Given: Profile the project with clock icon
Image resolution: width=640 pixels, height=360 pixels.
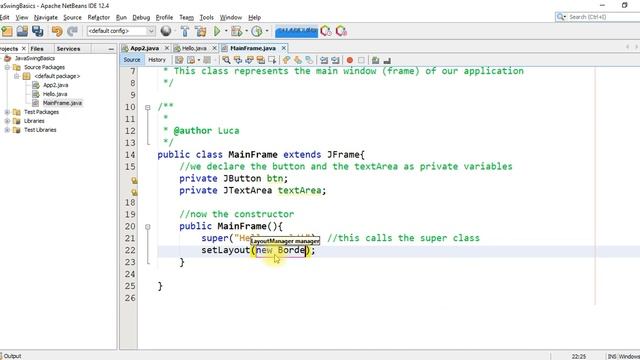Looking at the screenshot, I should click(257, 31).
